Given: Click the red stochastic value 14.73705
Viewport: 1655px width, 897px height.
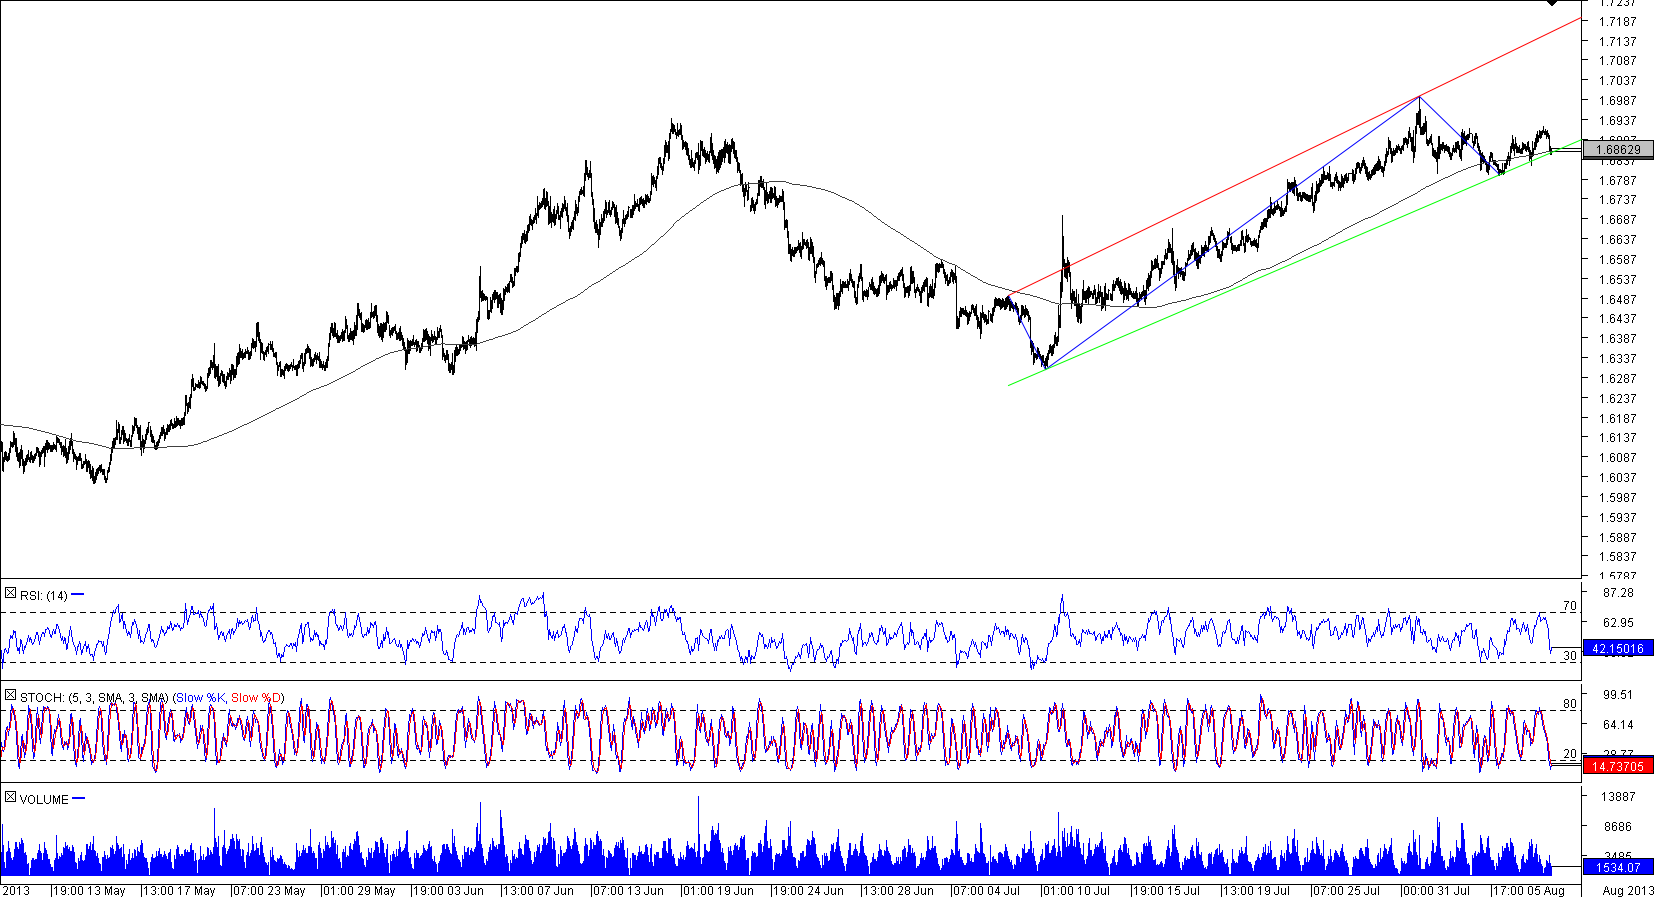Looking at the screenshot, I should (x=1618, y=766).
